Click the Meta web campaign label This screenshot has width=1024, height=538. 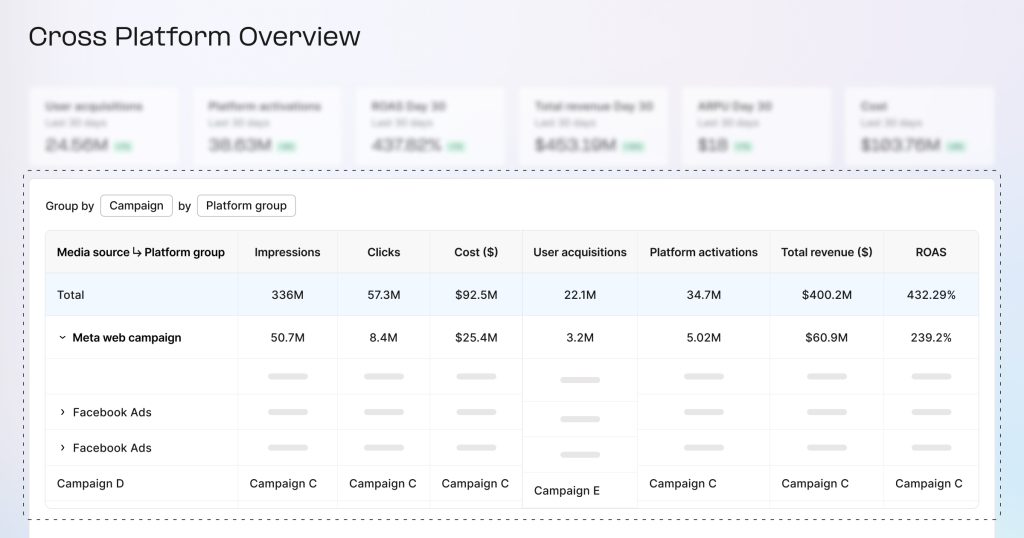[x=127, y=338]
